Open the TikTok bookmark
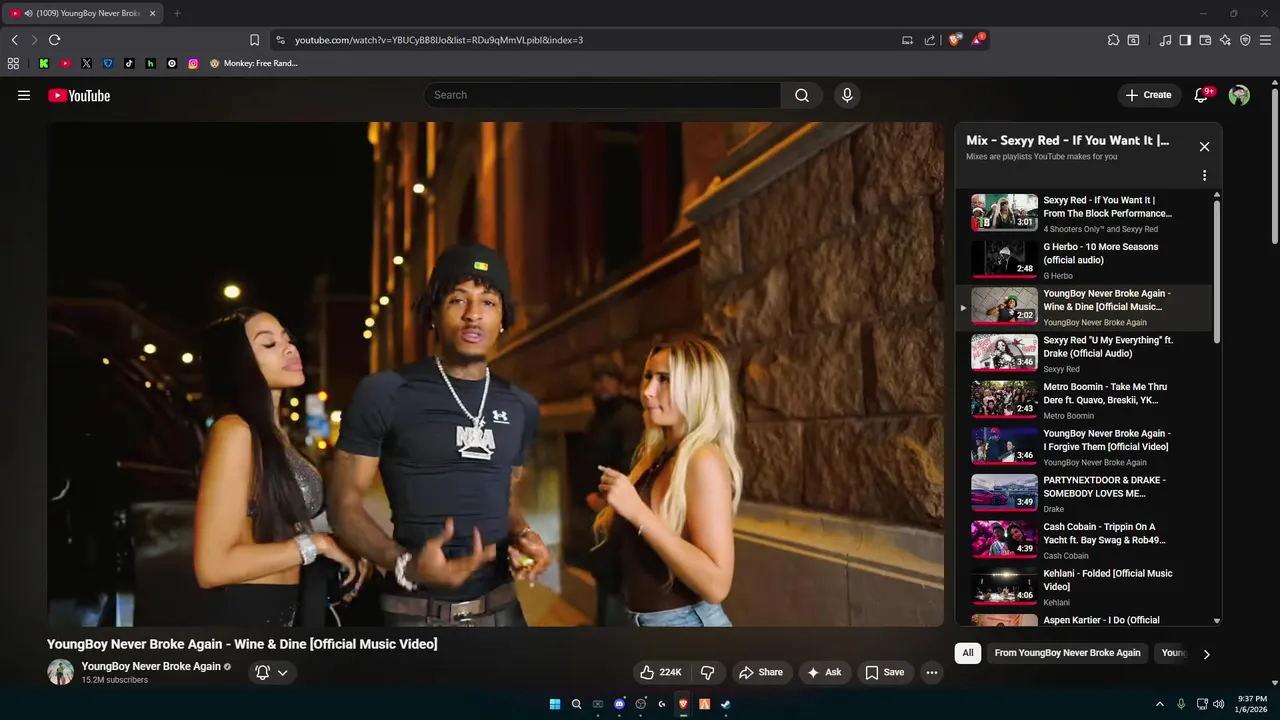1280x720 pixels. coord(129,63)
